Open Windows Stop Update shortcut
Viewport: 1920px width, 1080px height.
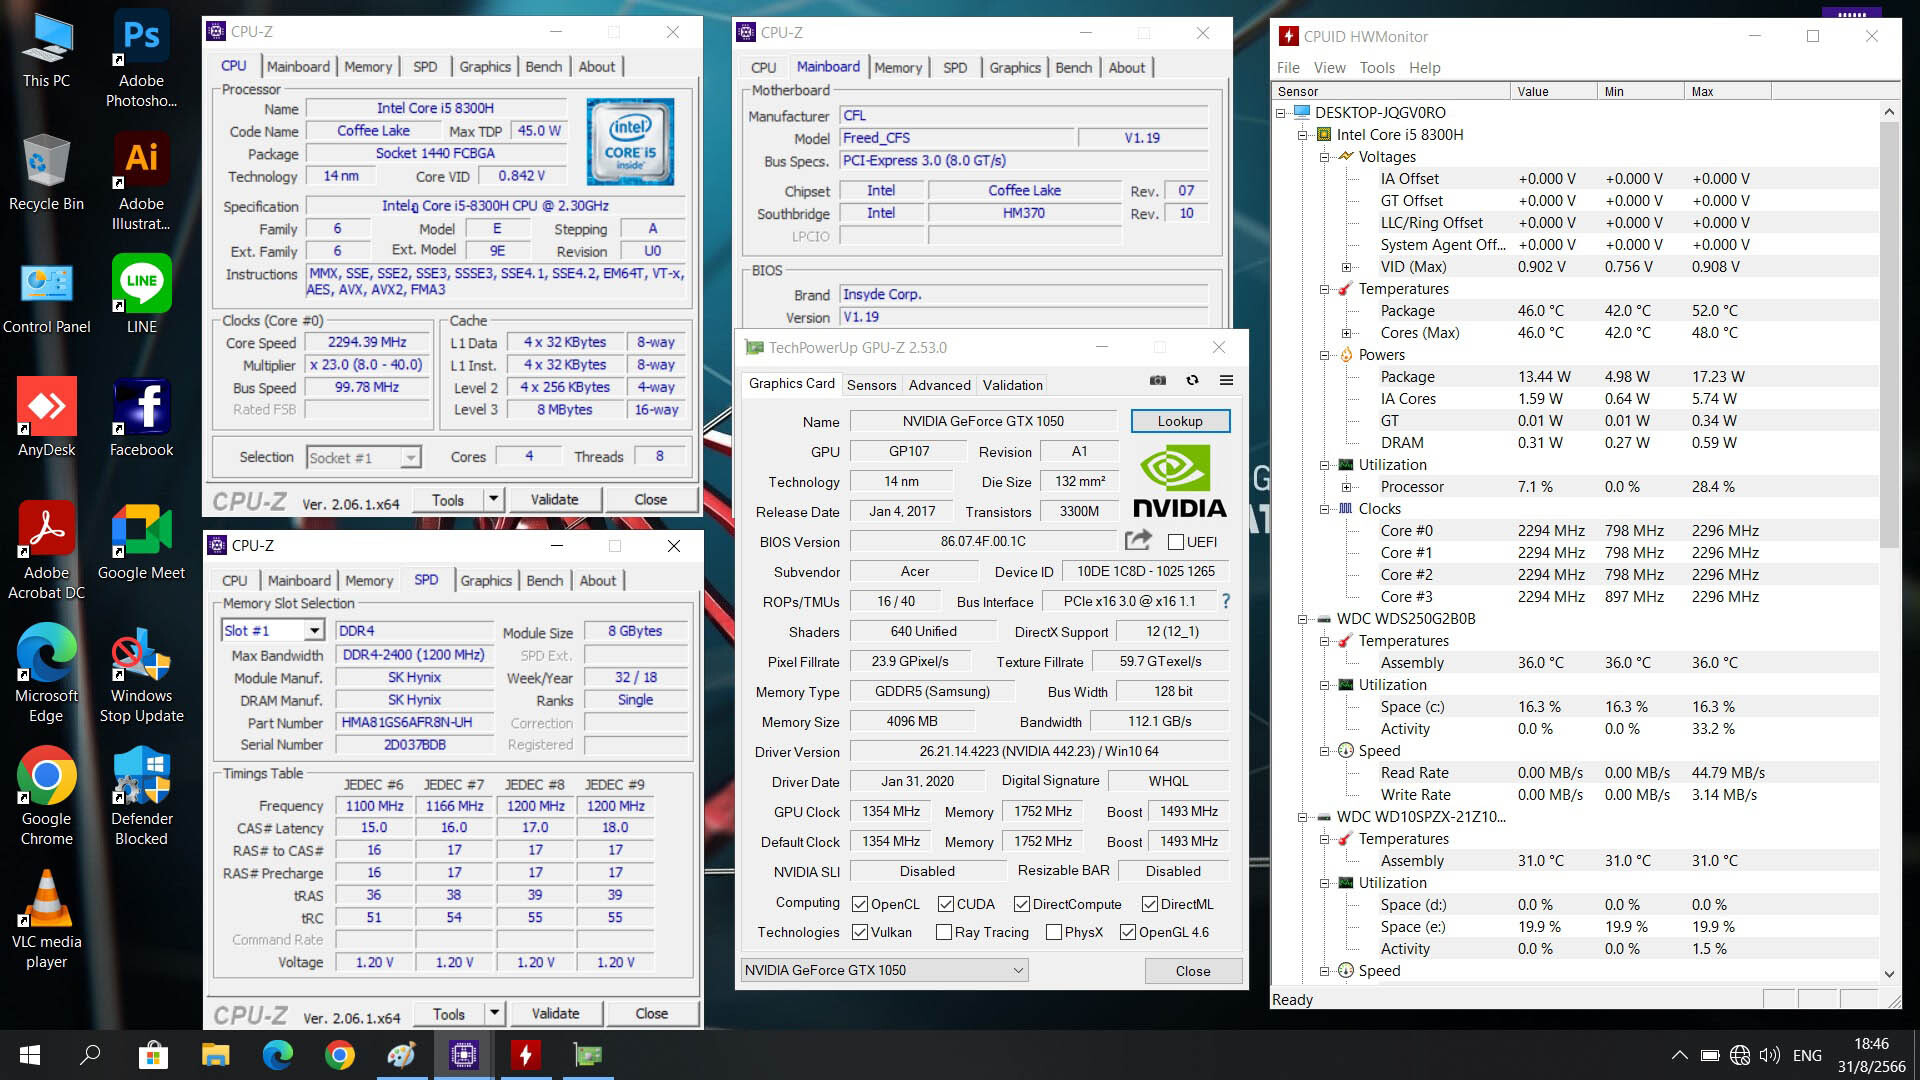pyautogui.click(x=141, y=674)
